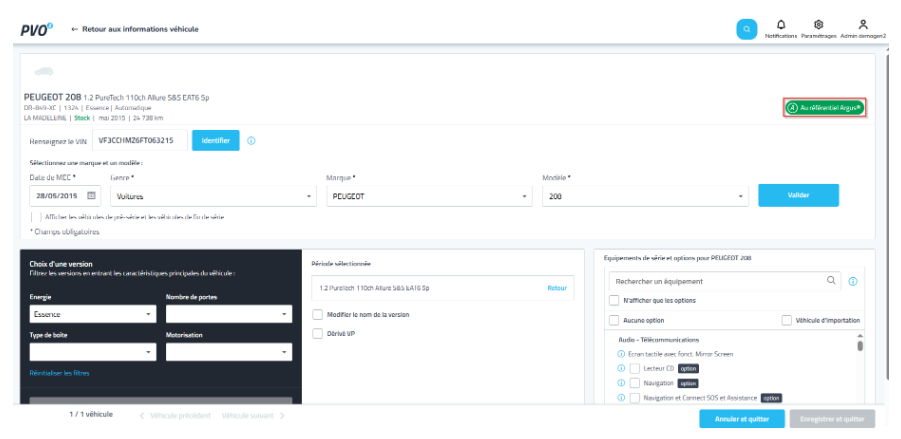Check Aucune option box
This screenshot has height=439, width=901.
coord(614,320)
